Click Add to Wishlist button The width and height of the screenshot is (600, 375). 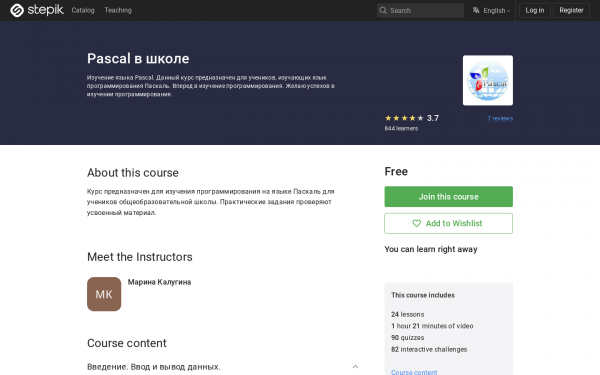tap(448, 223)
